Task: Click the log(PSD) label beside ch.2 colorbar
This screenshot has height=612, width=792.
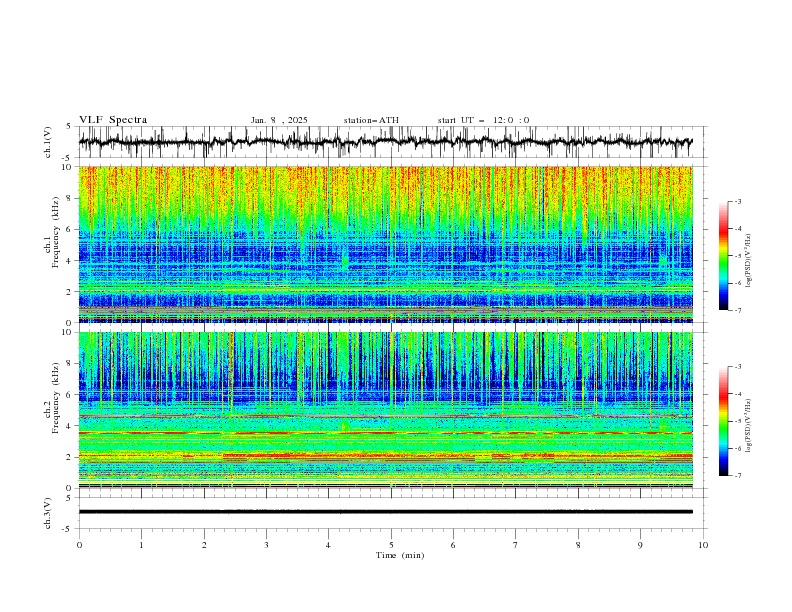Action: [x=750, y=425]
